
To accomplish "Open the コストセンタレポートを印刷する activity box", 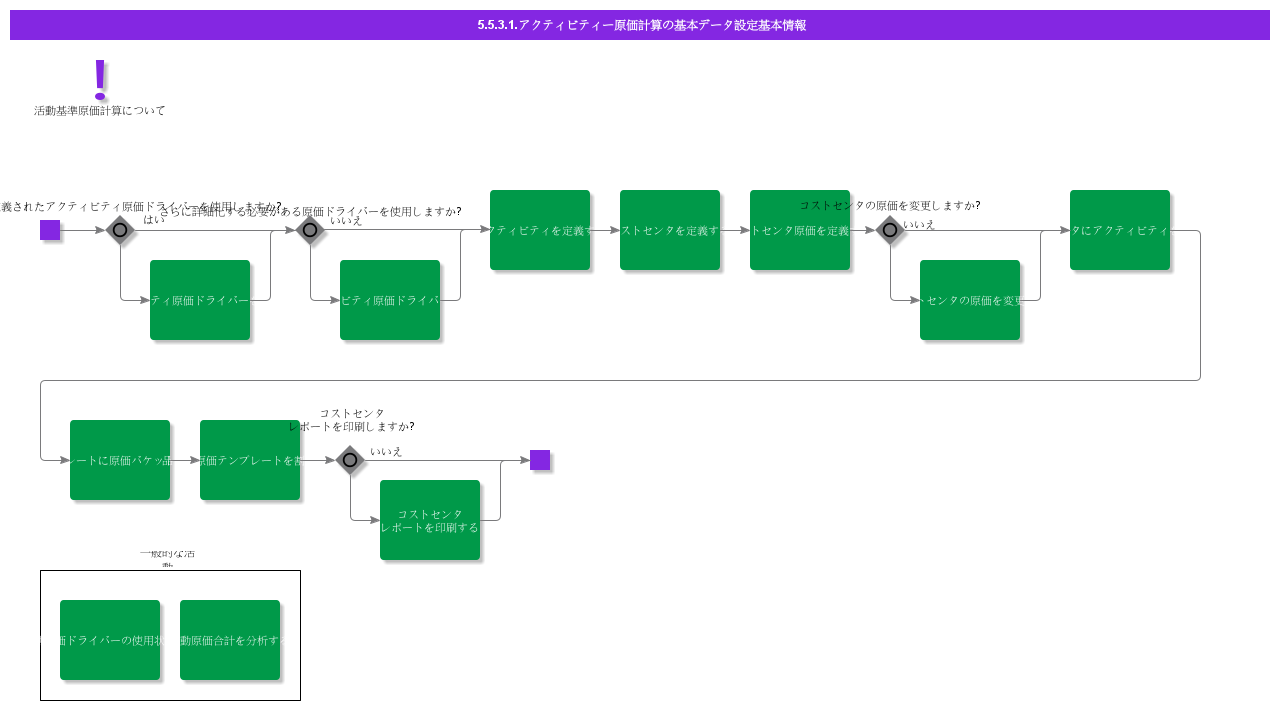I will click(430, 520).
